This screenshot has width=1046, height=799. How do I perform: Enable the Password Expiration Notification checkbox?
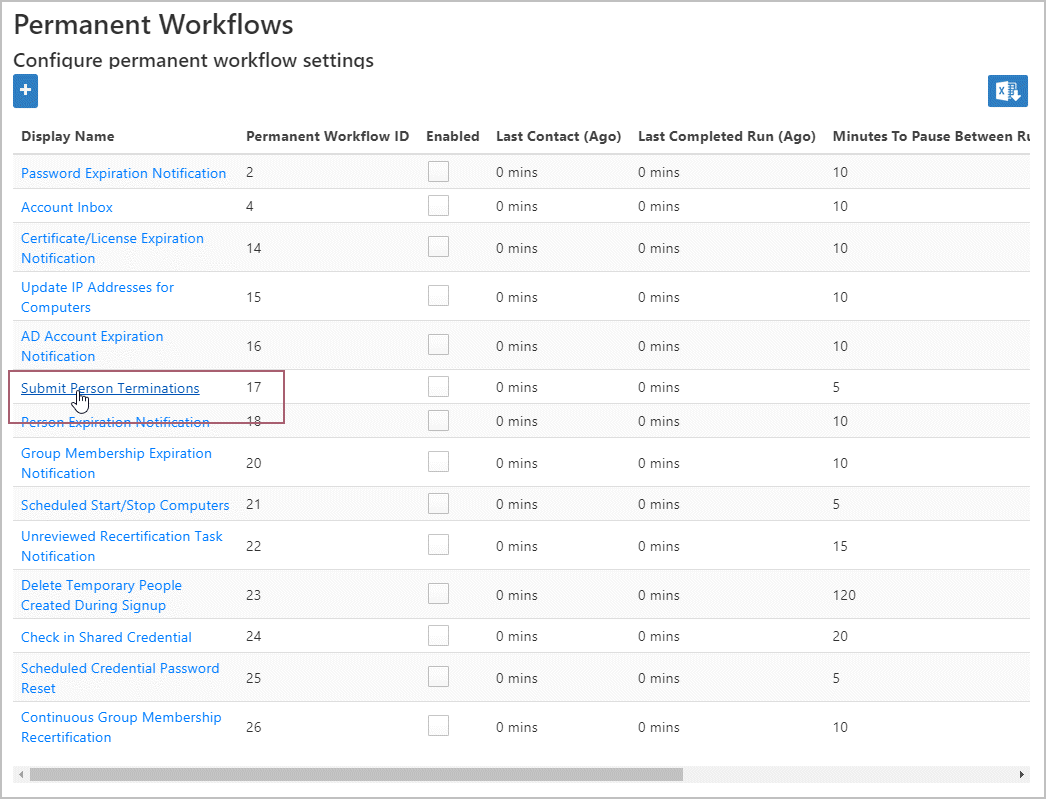438,172
